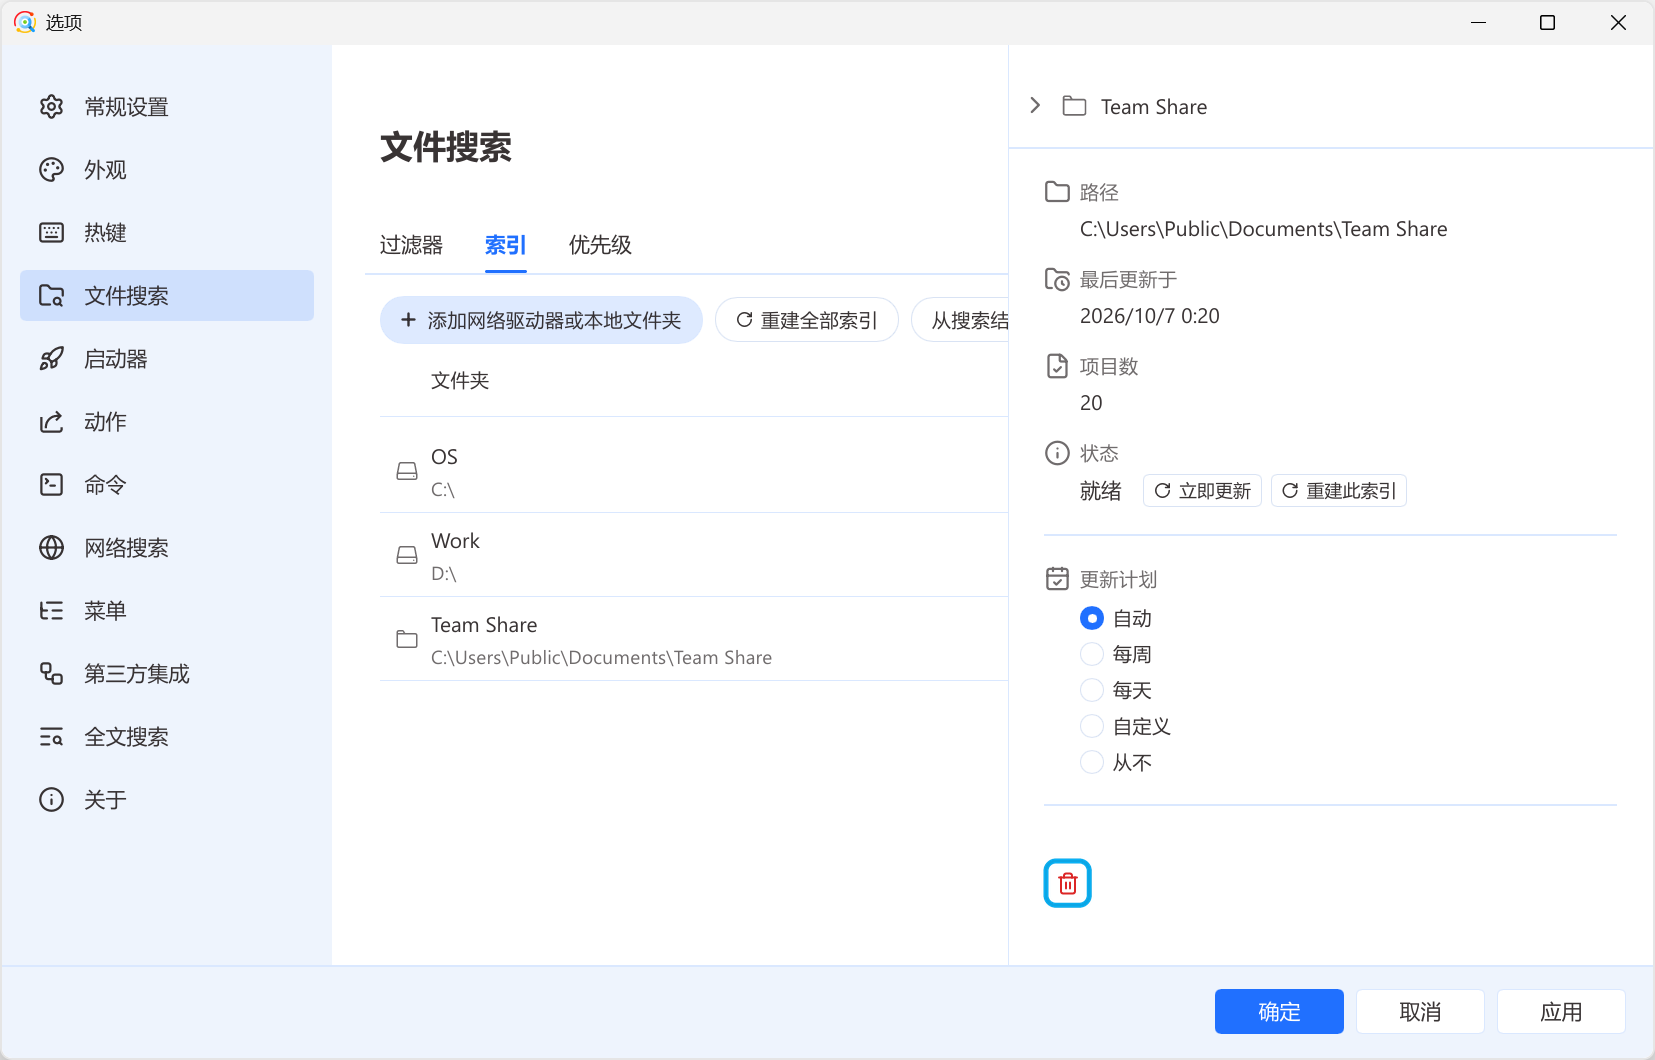
Task: Click the partially visible 从搜索结 button
Action: coord(961,320)
